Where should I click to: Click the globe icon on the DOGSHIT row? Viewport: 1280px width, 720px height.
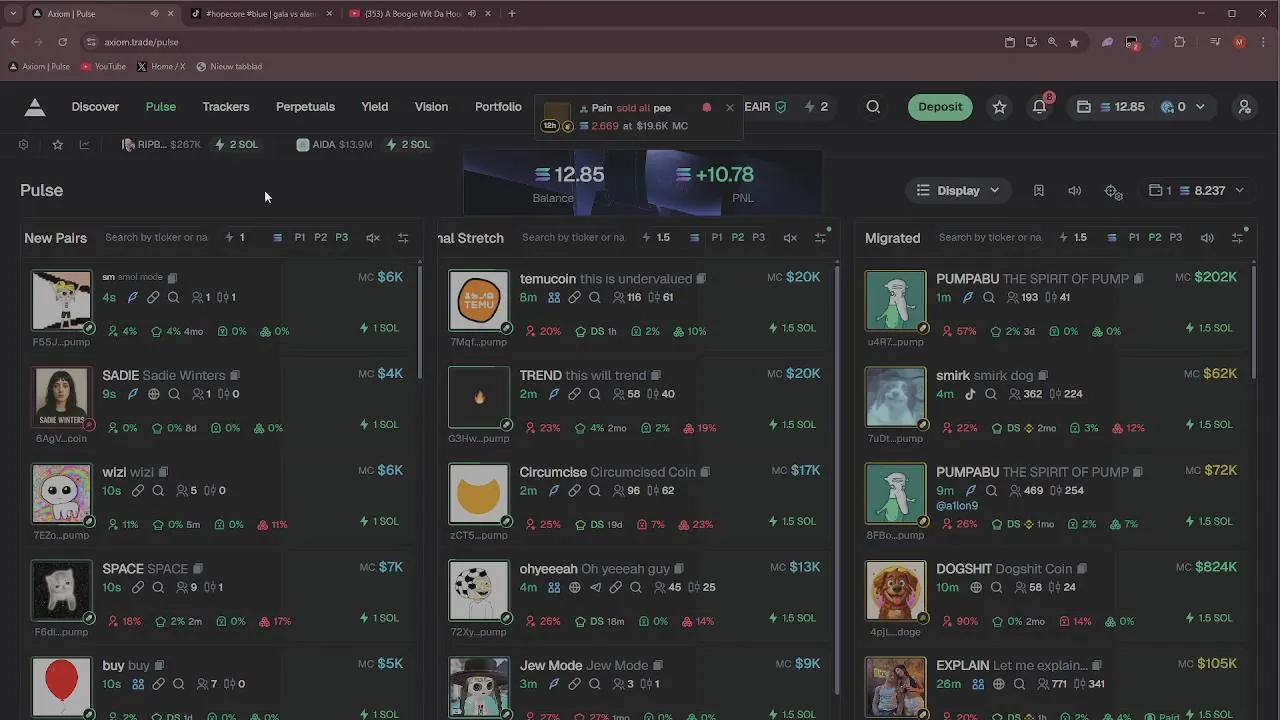(x=976, y=587)
